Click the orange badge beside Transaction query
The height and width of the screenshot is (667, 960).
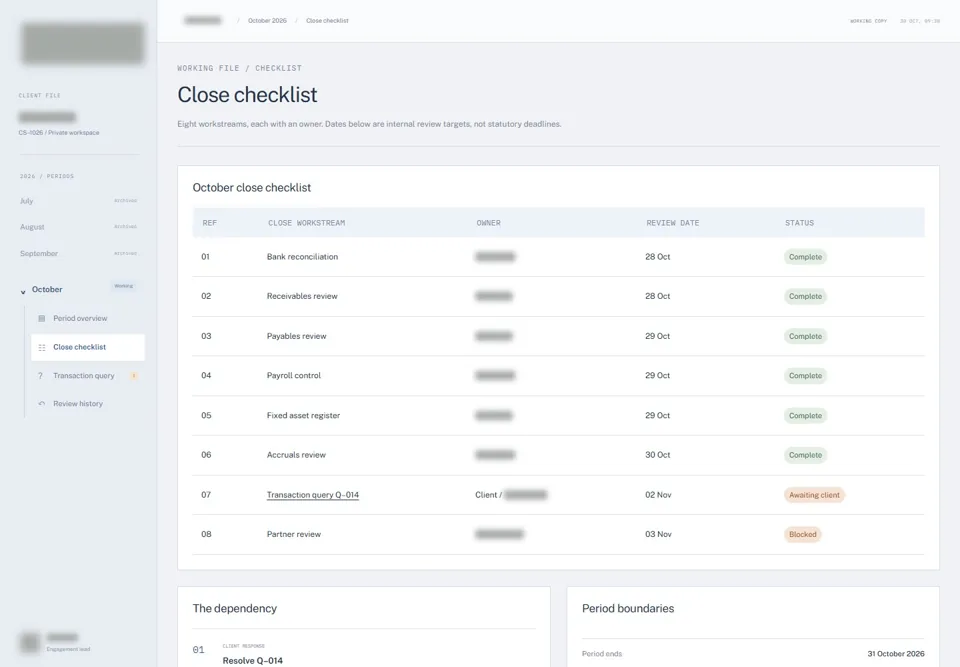[x=133, y=376]
